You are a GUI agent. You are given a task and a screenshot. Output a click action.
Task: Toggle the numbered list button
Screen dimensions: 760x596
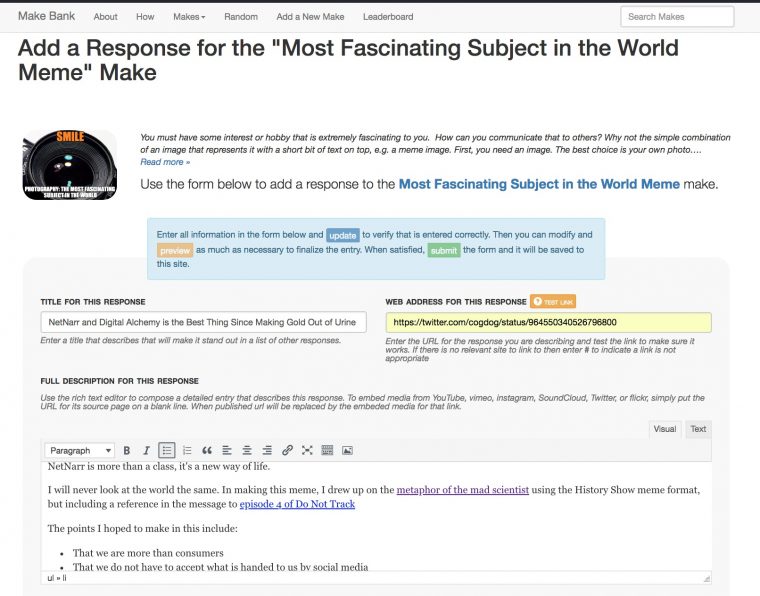pyautogui.click(x=187, y=451)
